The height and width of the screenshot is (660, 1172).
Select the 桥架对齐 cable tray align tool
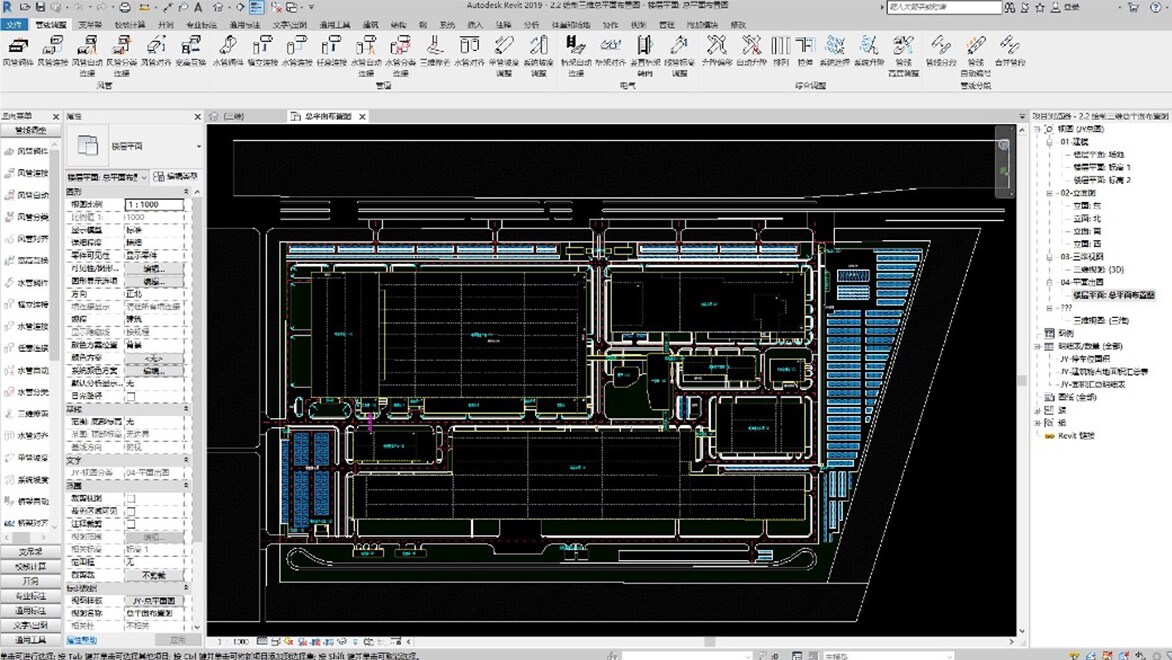610,51
